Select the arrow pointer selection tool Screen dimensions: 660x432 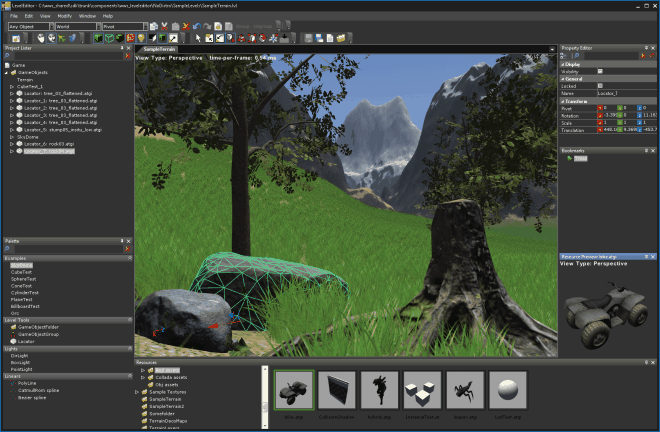pyautogui.click(x=198, y=38)
